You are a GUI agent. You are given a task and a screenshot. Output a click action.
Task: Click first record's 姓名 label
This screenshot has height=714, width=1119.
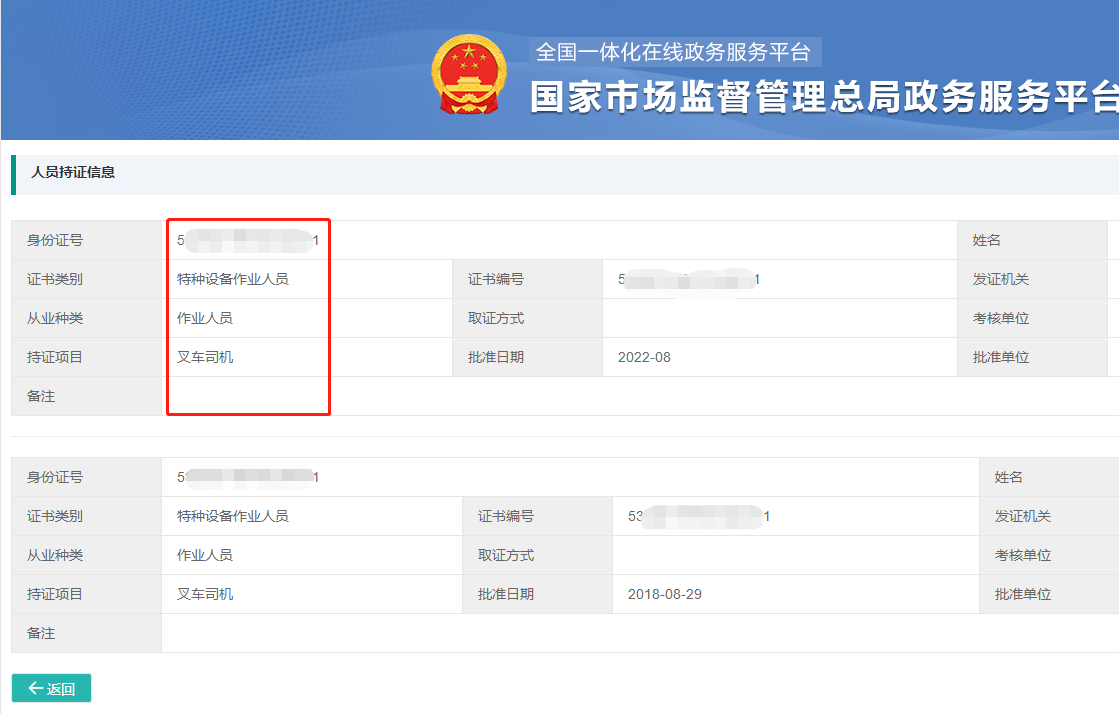click(986, 240)
